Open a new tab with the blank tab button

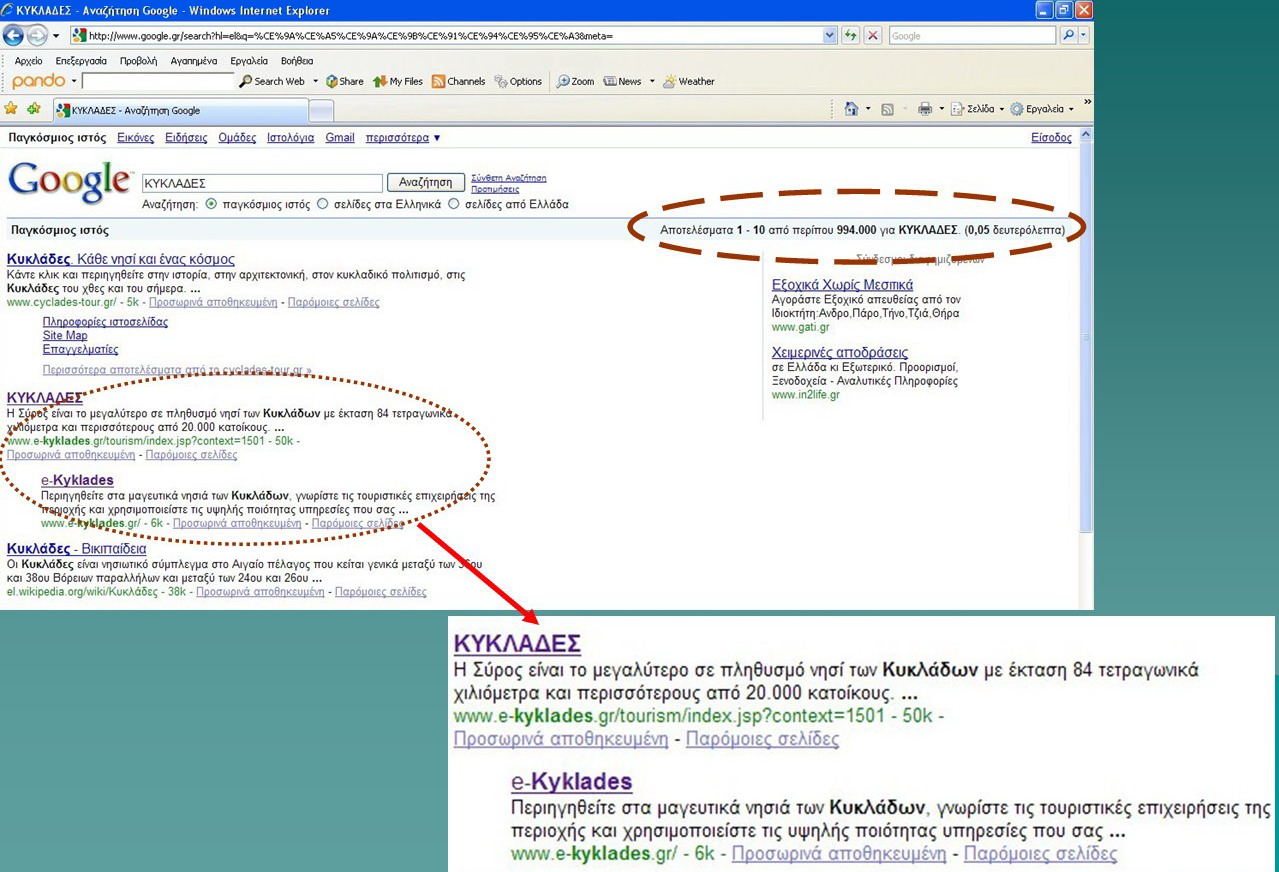[321, 110]
